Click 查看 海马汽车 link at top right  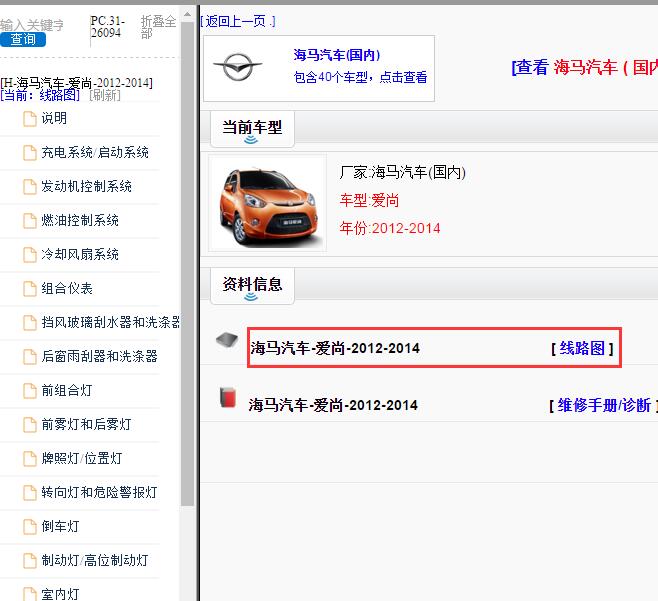pyautogui.click(x=585, y=67)
